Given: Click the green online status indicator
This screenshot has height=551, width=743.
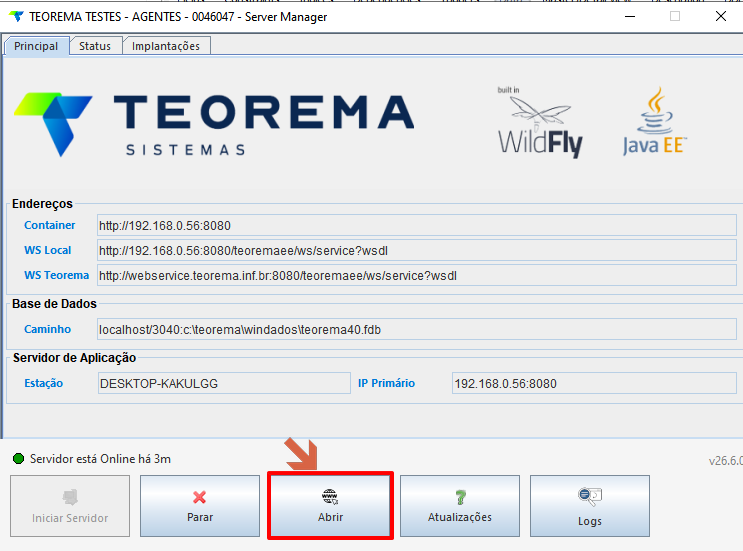Looking at the screenshot, I should pyautogui.click(x=18, y=459).
